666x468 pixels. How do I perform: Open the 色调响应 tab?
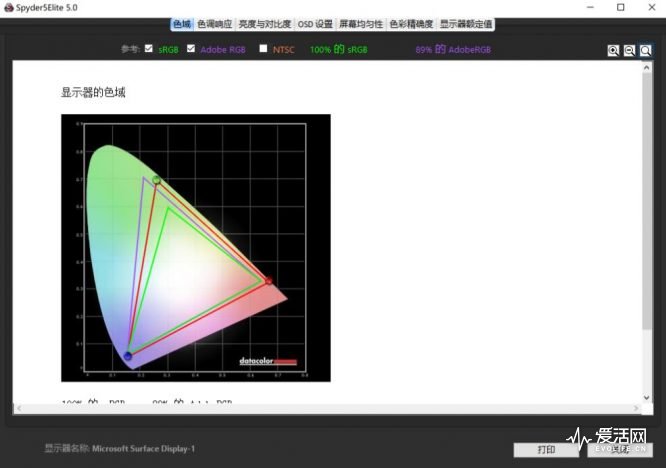214,24
